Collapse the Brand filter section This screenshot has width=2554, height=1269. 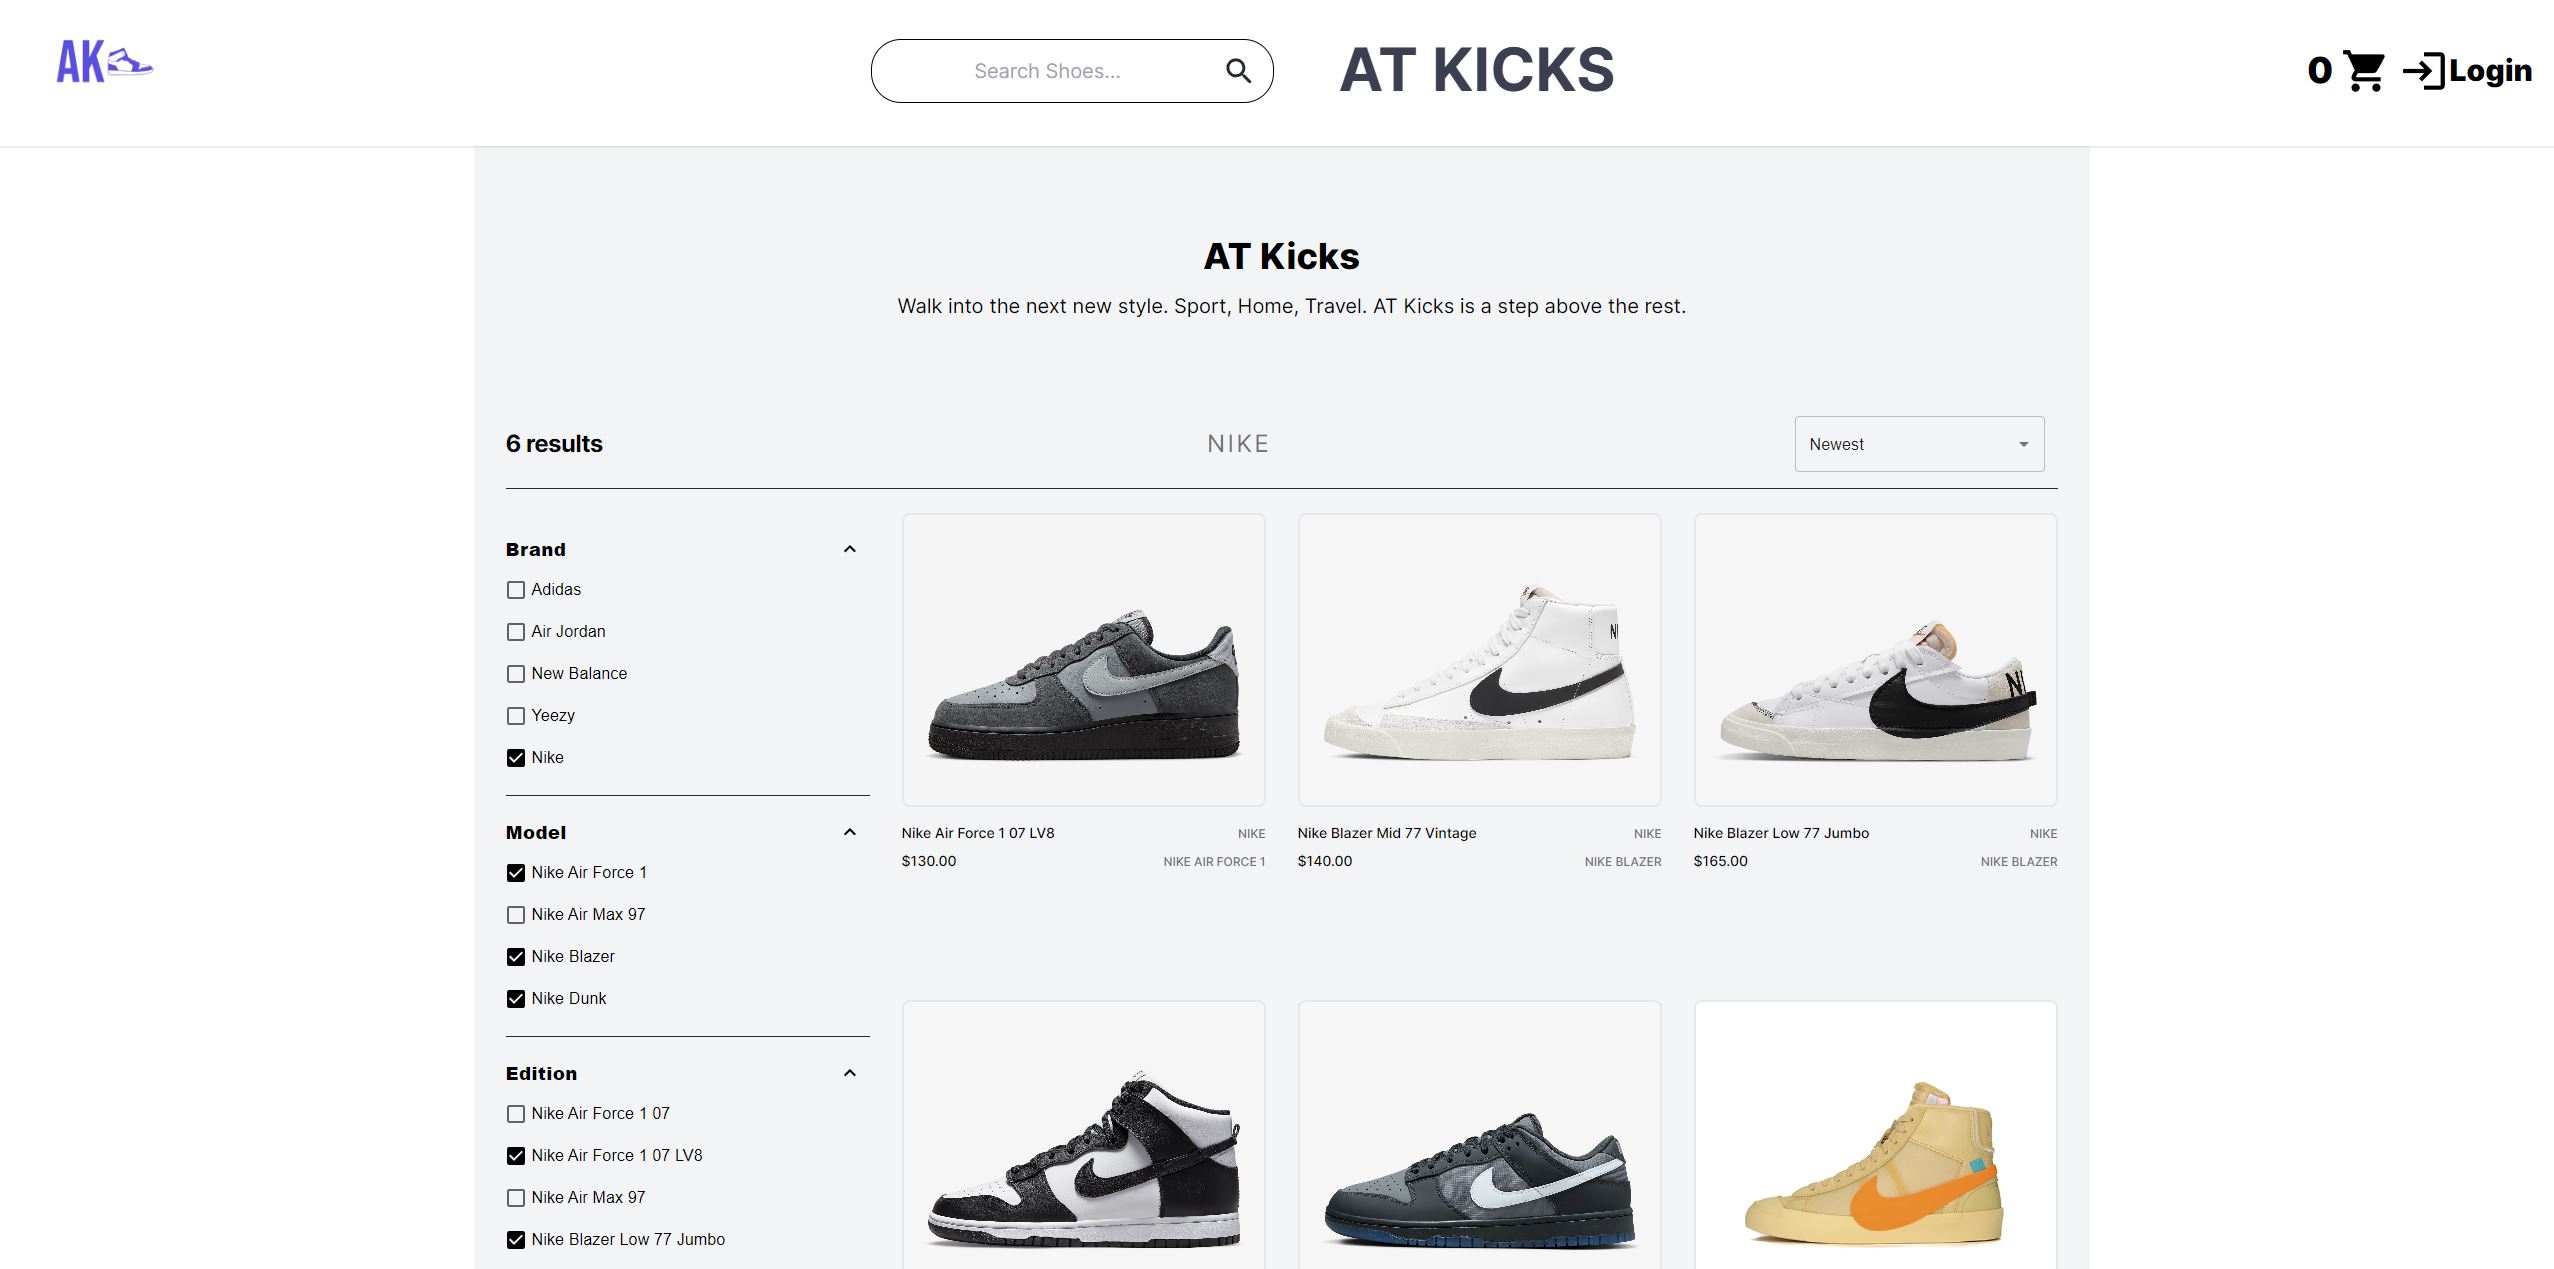pos(850,549)
